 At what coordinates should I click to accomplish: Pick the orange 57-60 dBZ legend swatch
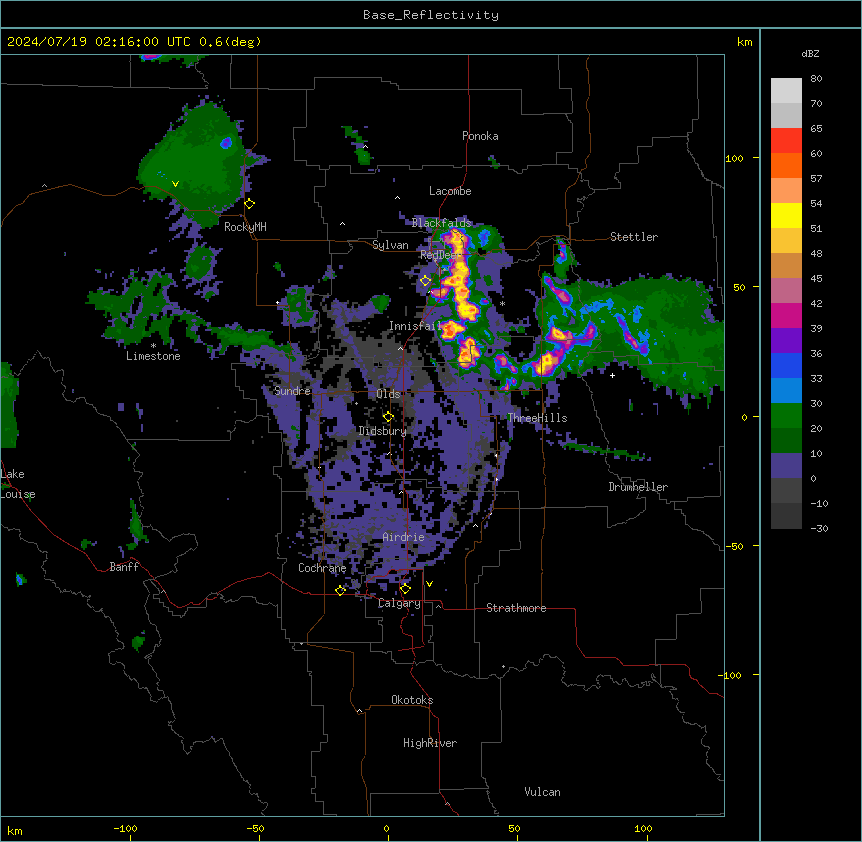tap(786, 166)
